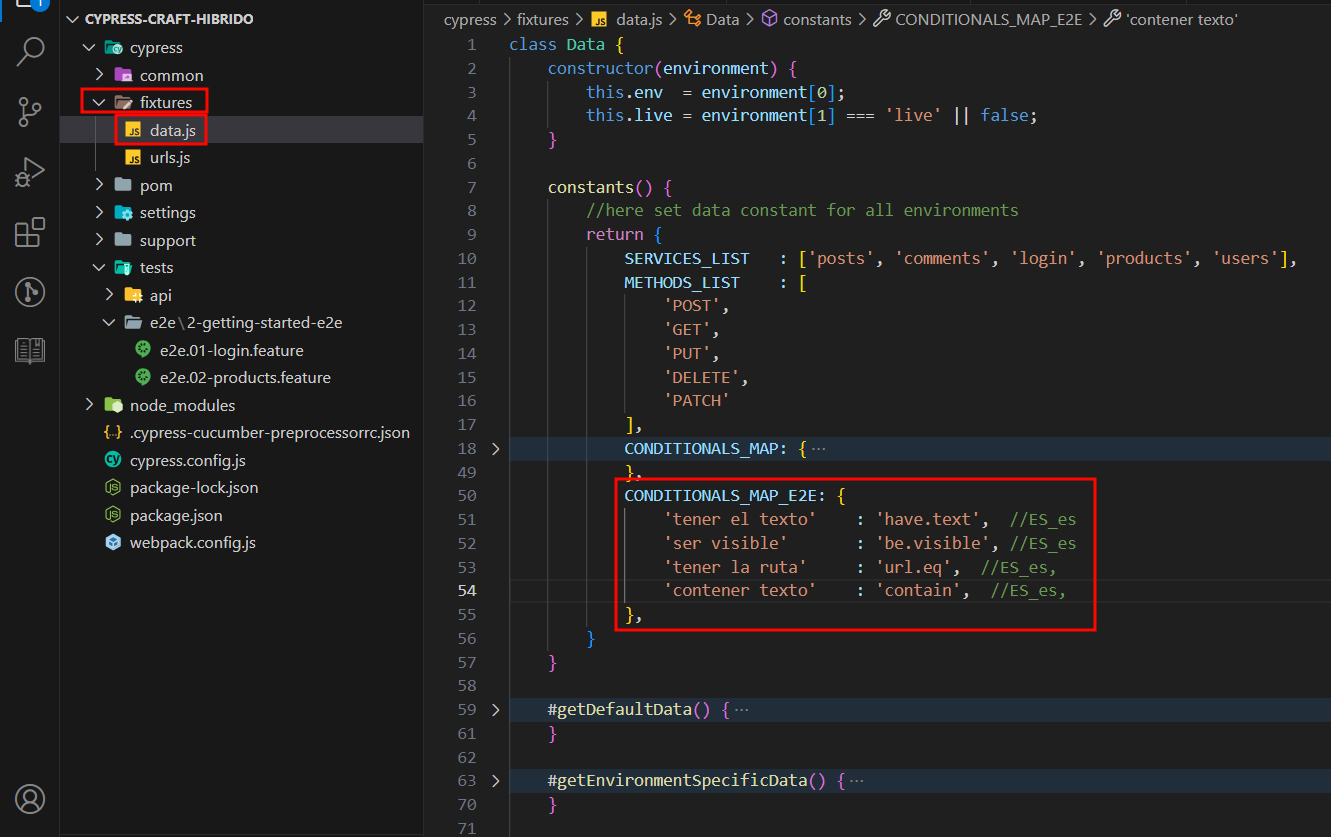This screenshot has width=1331, height=837.
Task: Click the webpack.config.js file icon
Action: point(113,543)
